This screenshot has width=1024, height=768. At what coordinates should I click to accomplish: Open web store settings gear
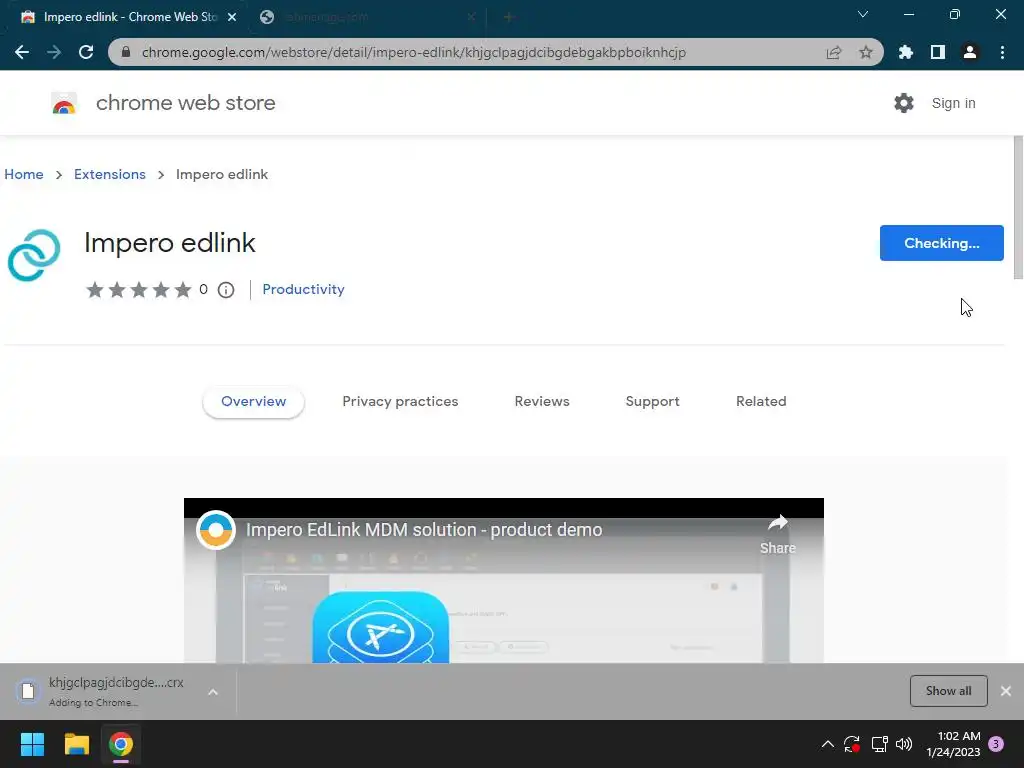[x=904, y=103]
